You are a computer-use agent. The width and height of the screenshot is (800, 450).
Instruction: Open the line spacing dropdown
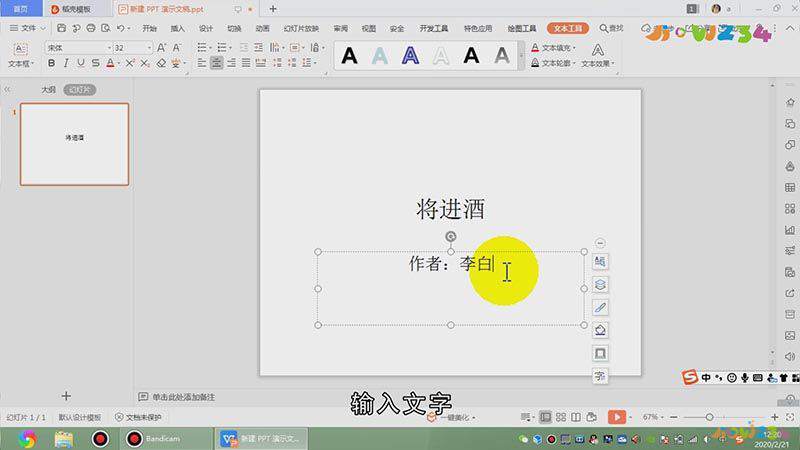[309, 63]
